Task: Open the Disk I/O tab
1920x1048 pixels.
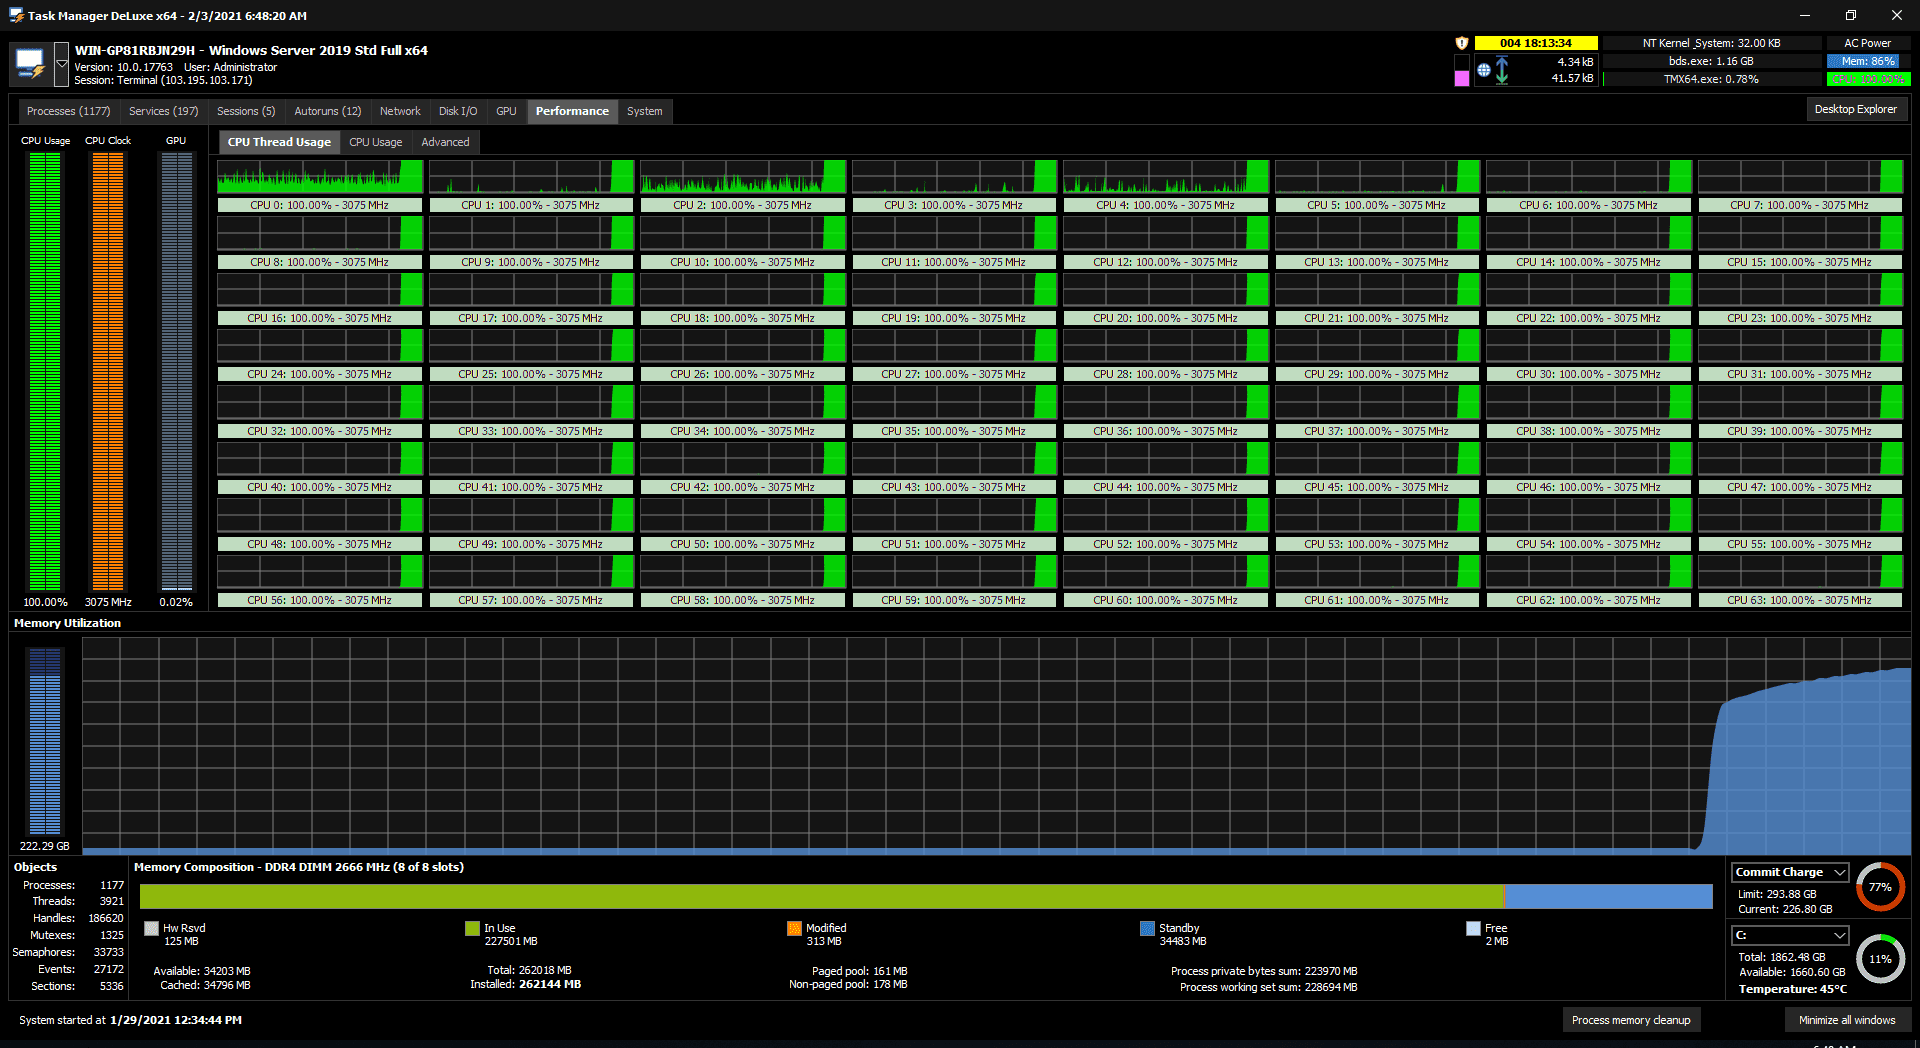Action: [x=458, y=111]
